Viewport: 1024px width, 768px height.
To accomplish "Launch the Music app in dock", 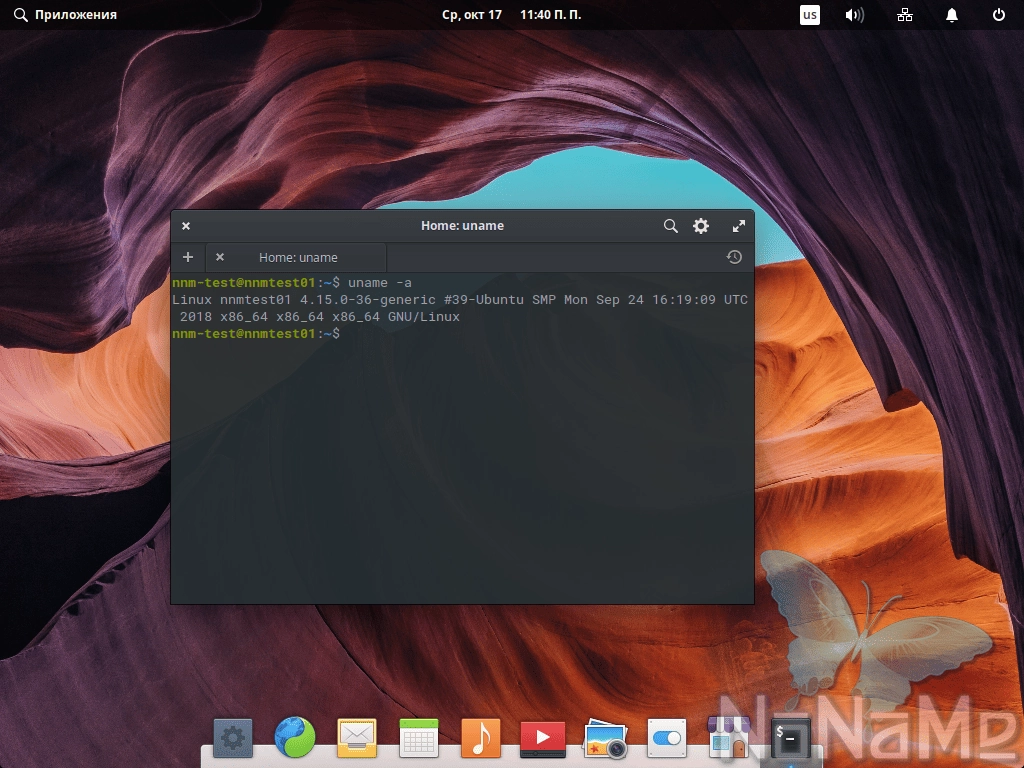I will click(x=481, y=737).
